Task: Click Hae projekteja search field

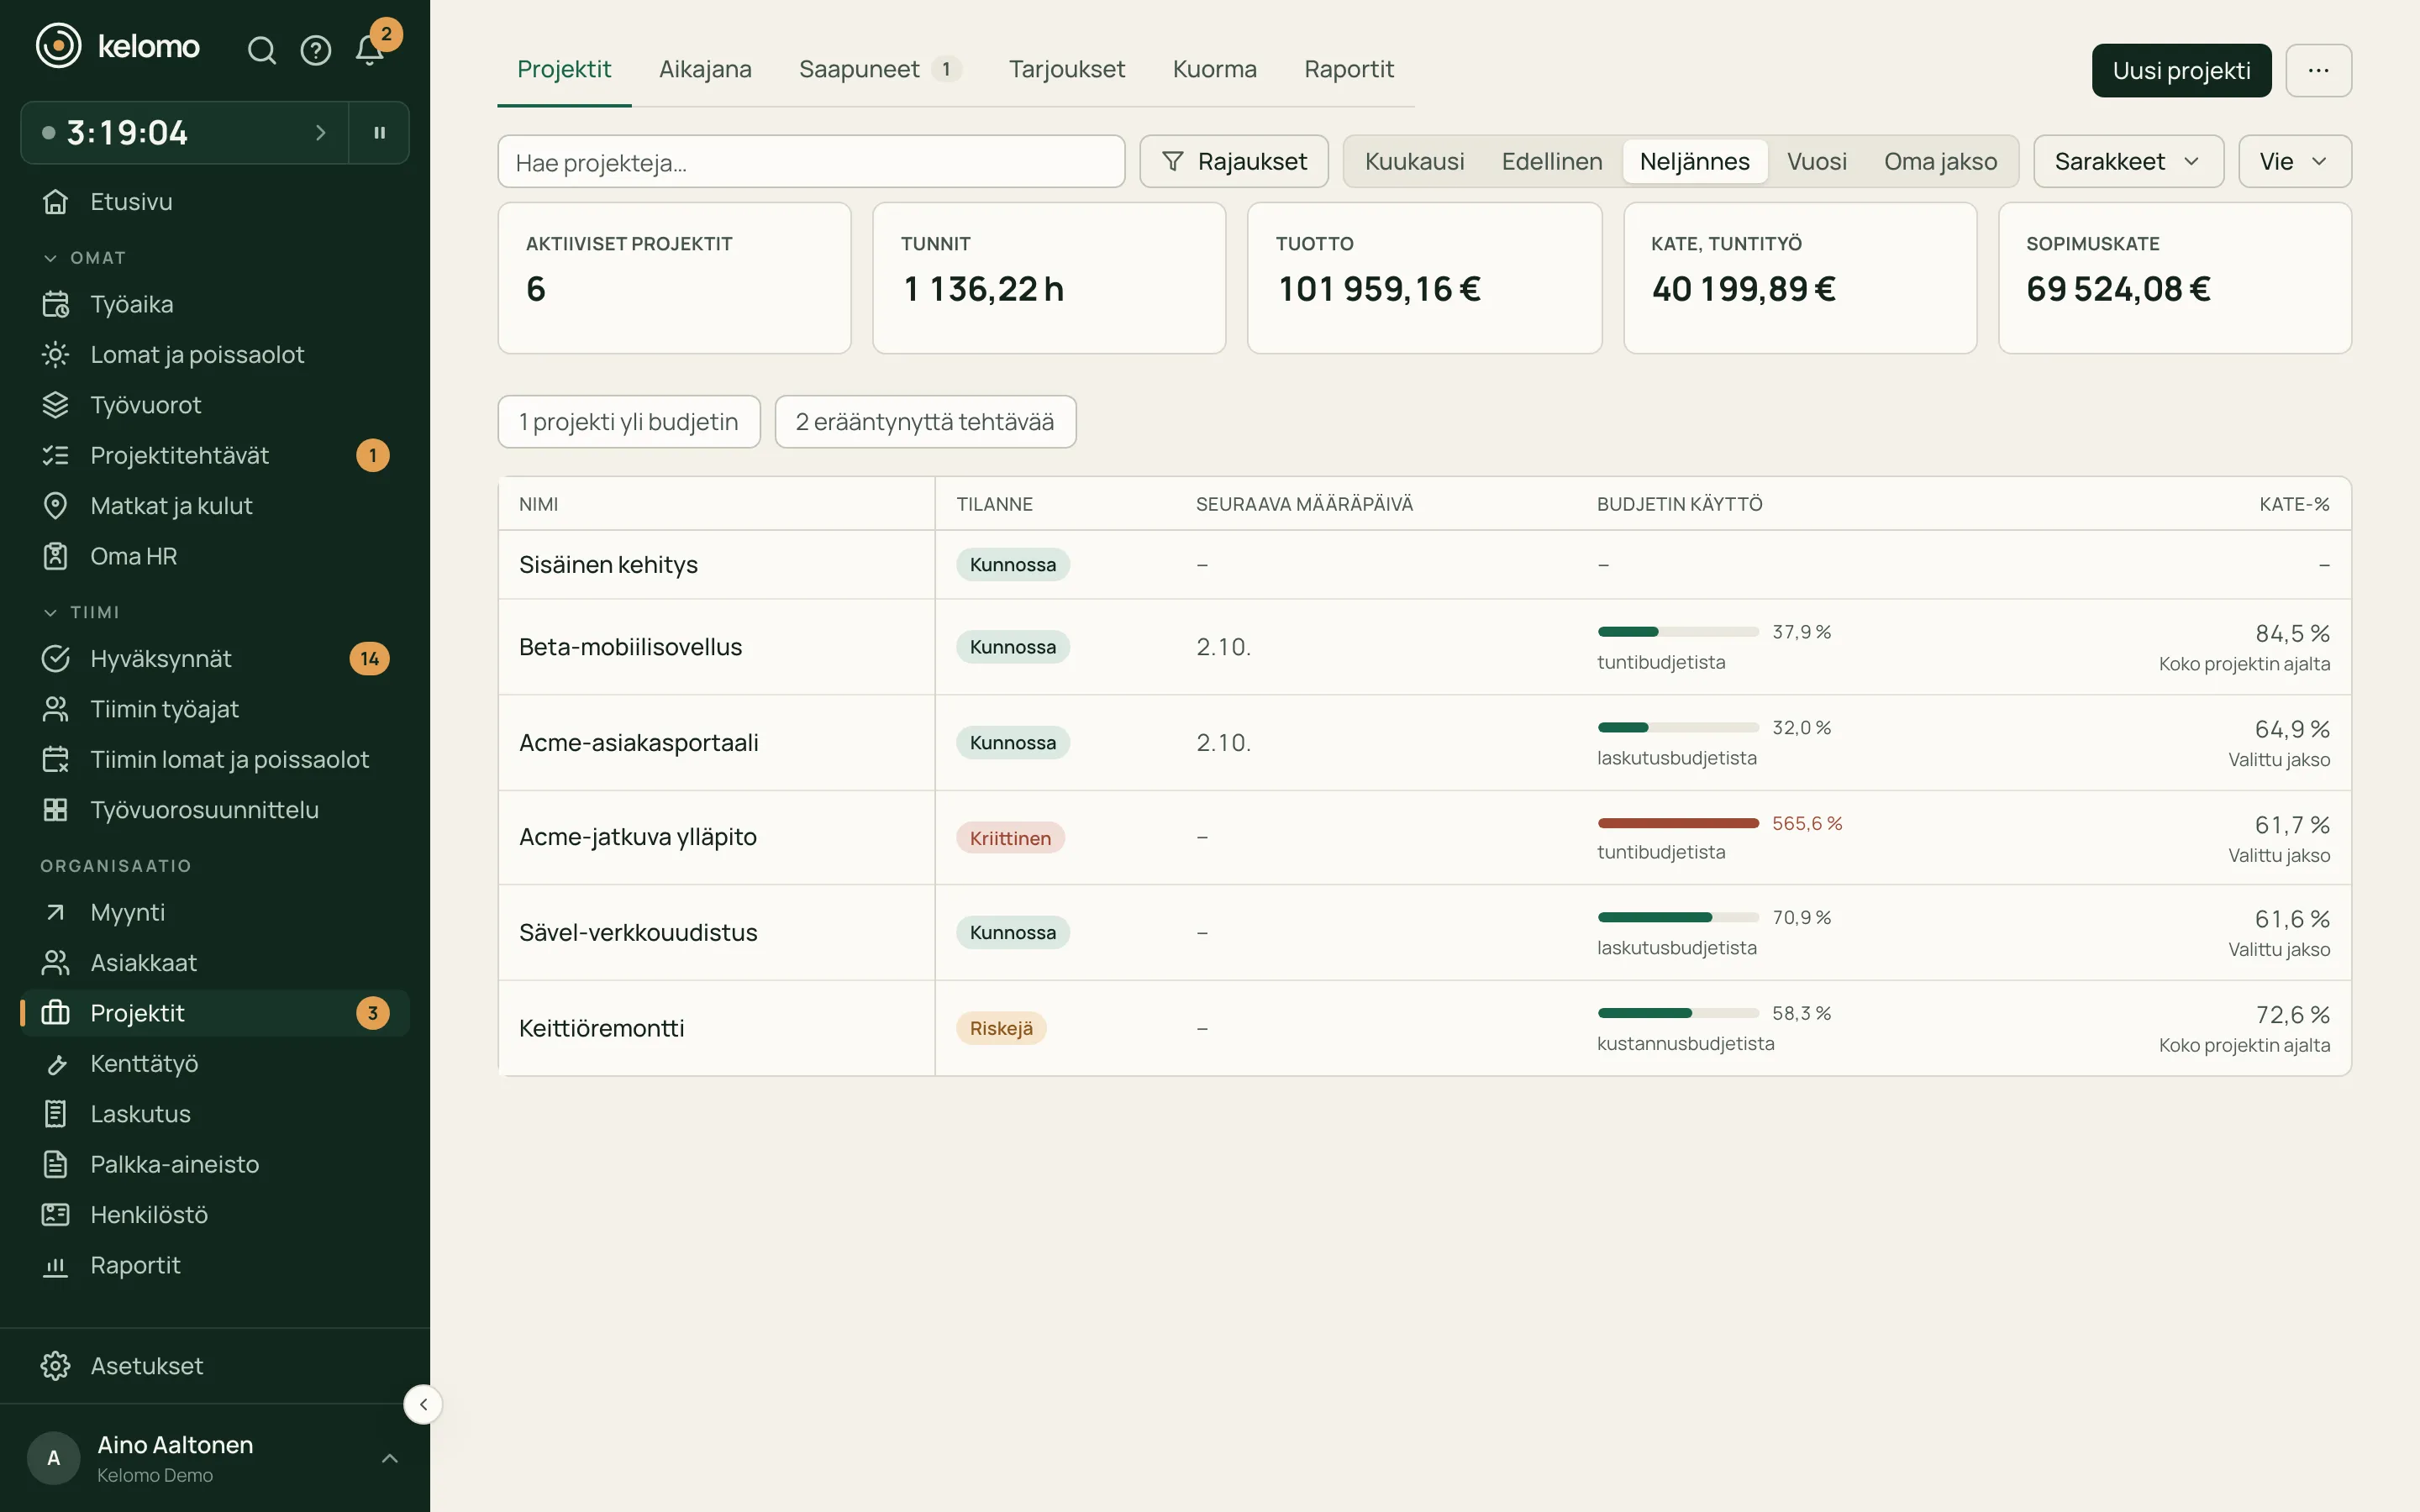Action: pyautogui.click(x=811, y=161)
